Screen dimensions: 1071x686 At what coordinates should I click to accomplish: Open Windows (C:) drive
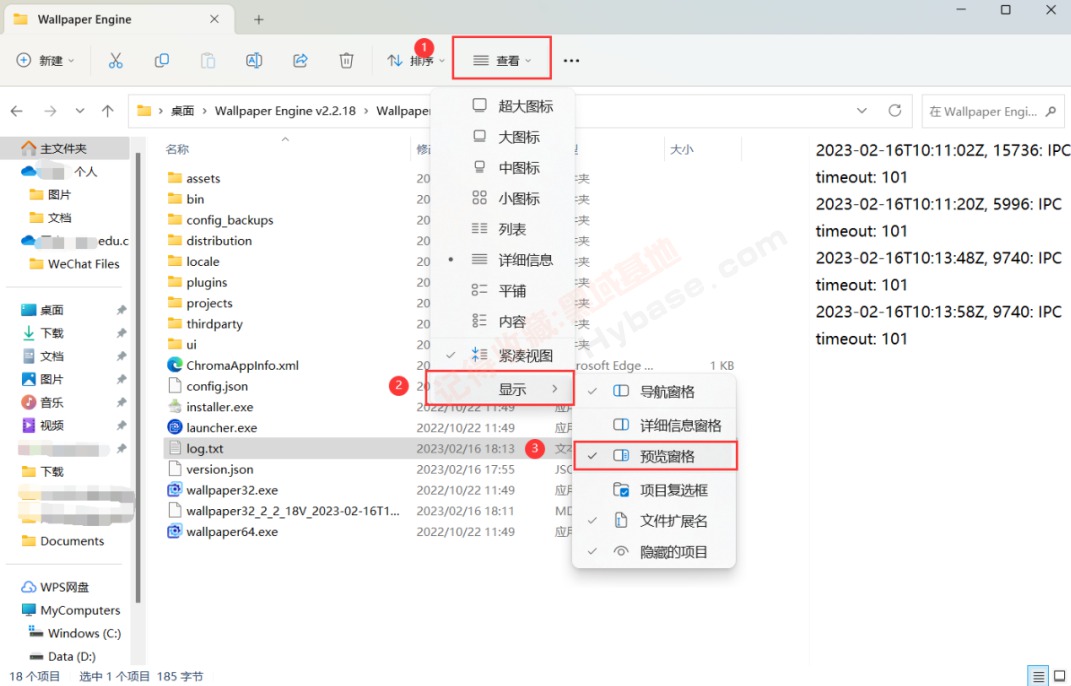(74, 633)
